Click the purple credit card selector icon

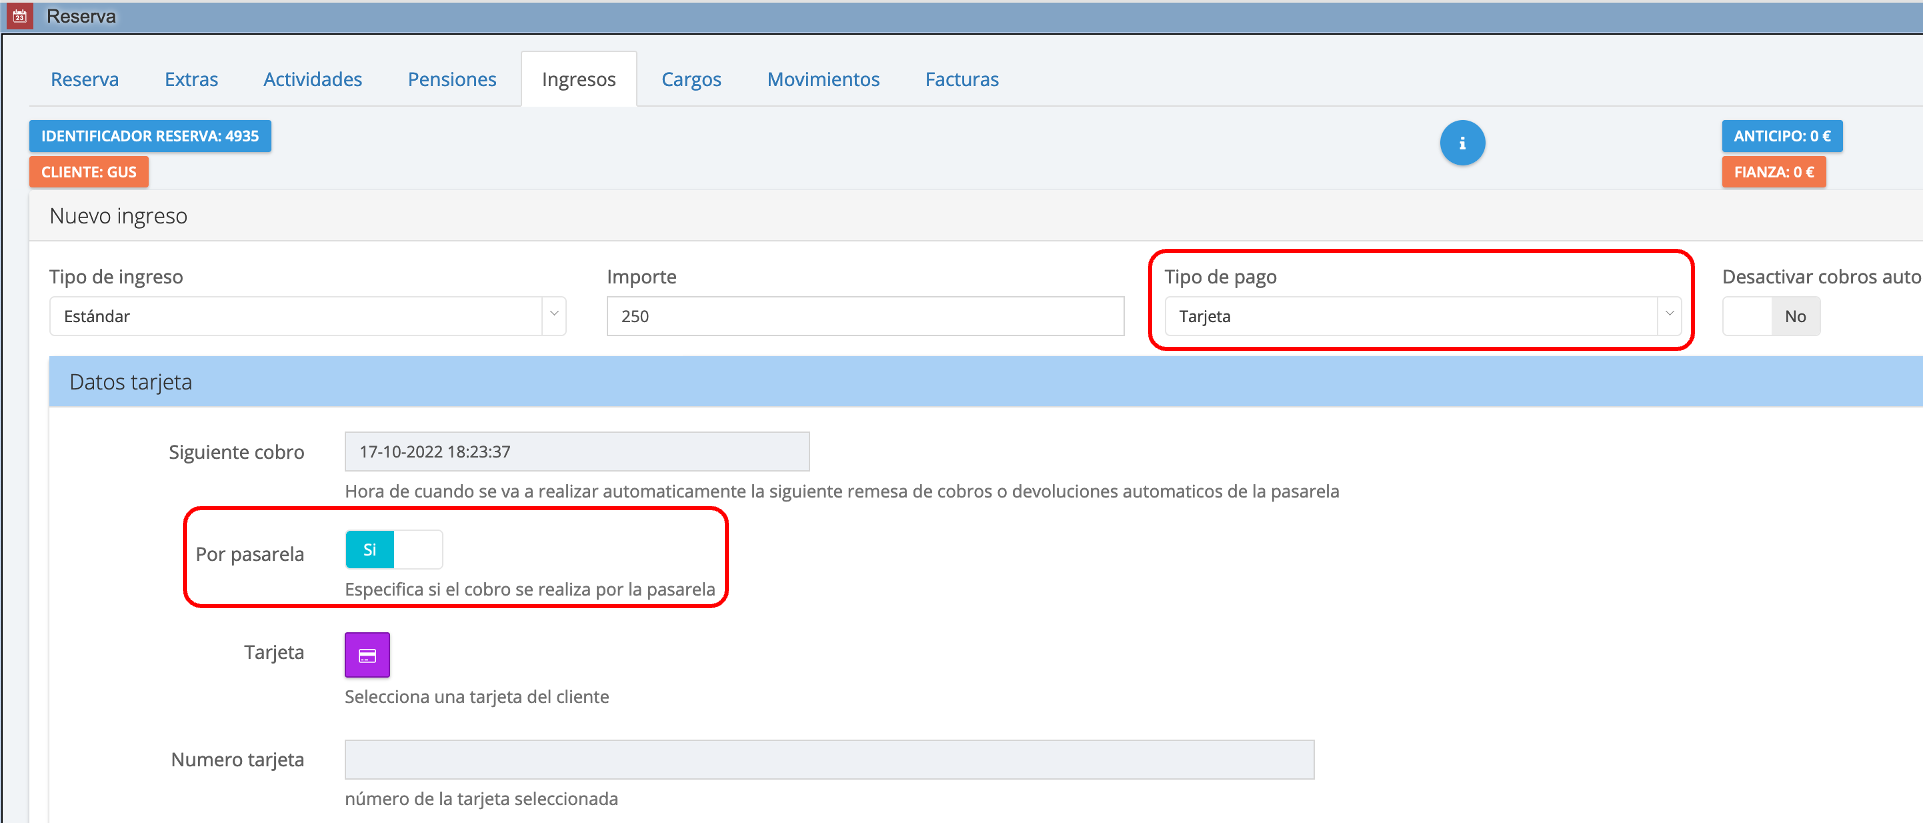click(x=367, y=655)
